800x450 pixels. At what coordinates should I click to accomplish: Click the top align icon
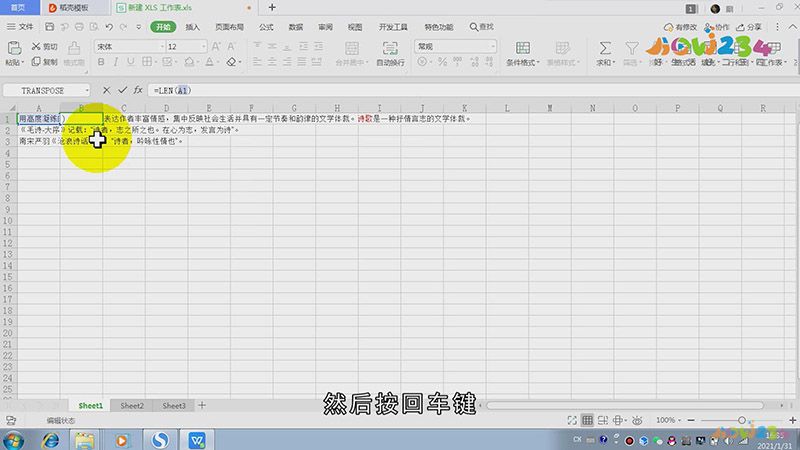point(257,46)
